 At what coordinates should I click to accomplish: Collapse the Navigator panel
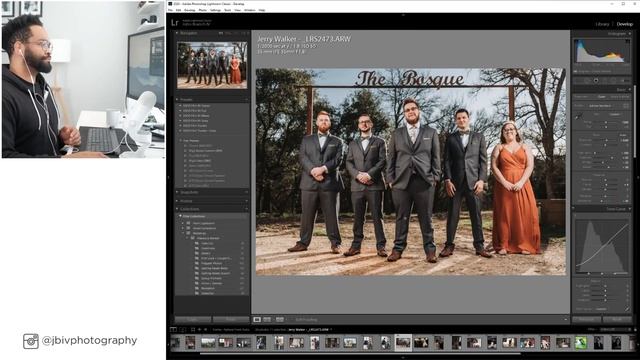point(177,33)
